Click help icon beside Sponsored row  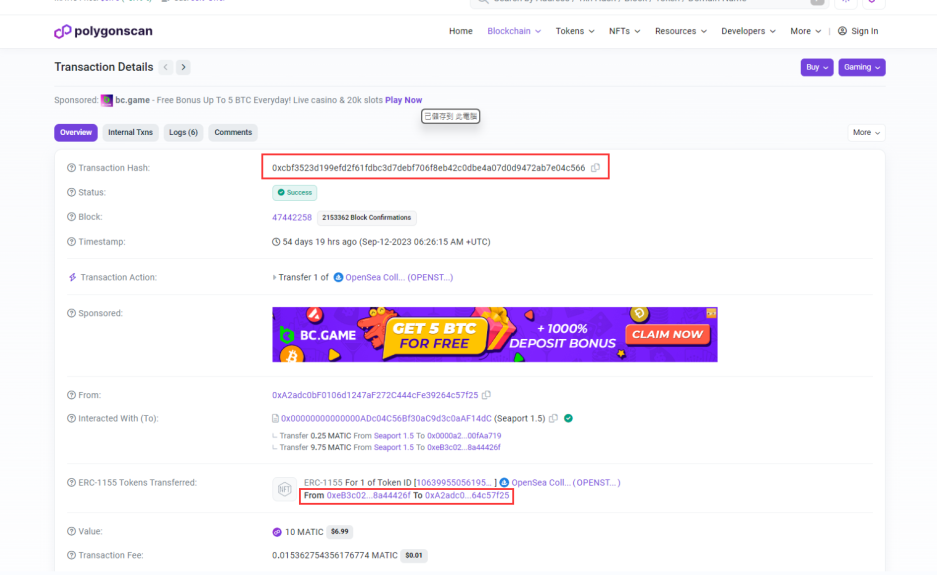click(x=71, y=313)
